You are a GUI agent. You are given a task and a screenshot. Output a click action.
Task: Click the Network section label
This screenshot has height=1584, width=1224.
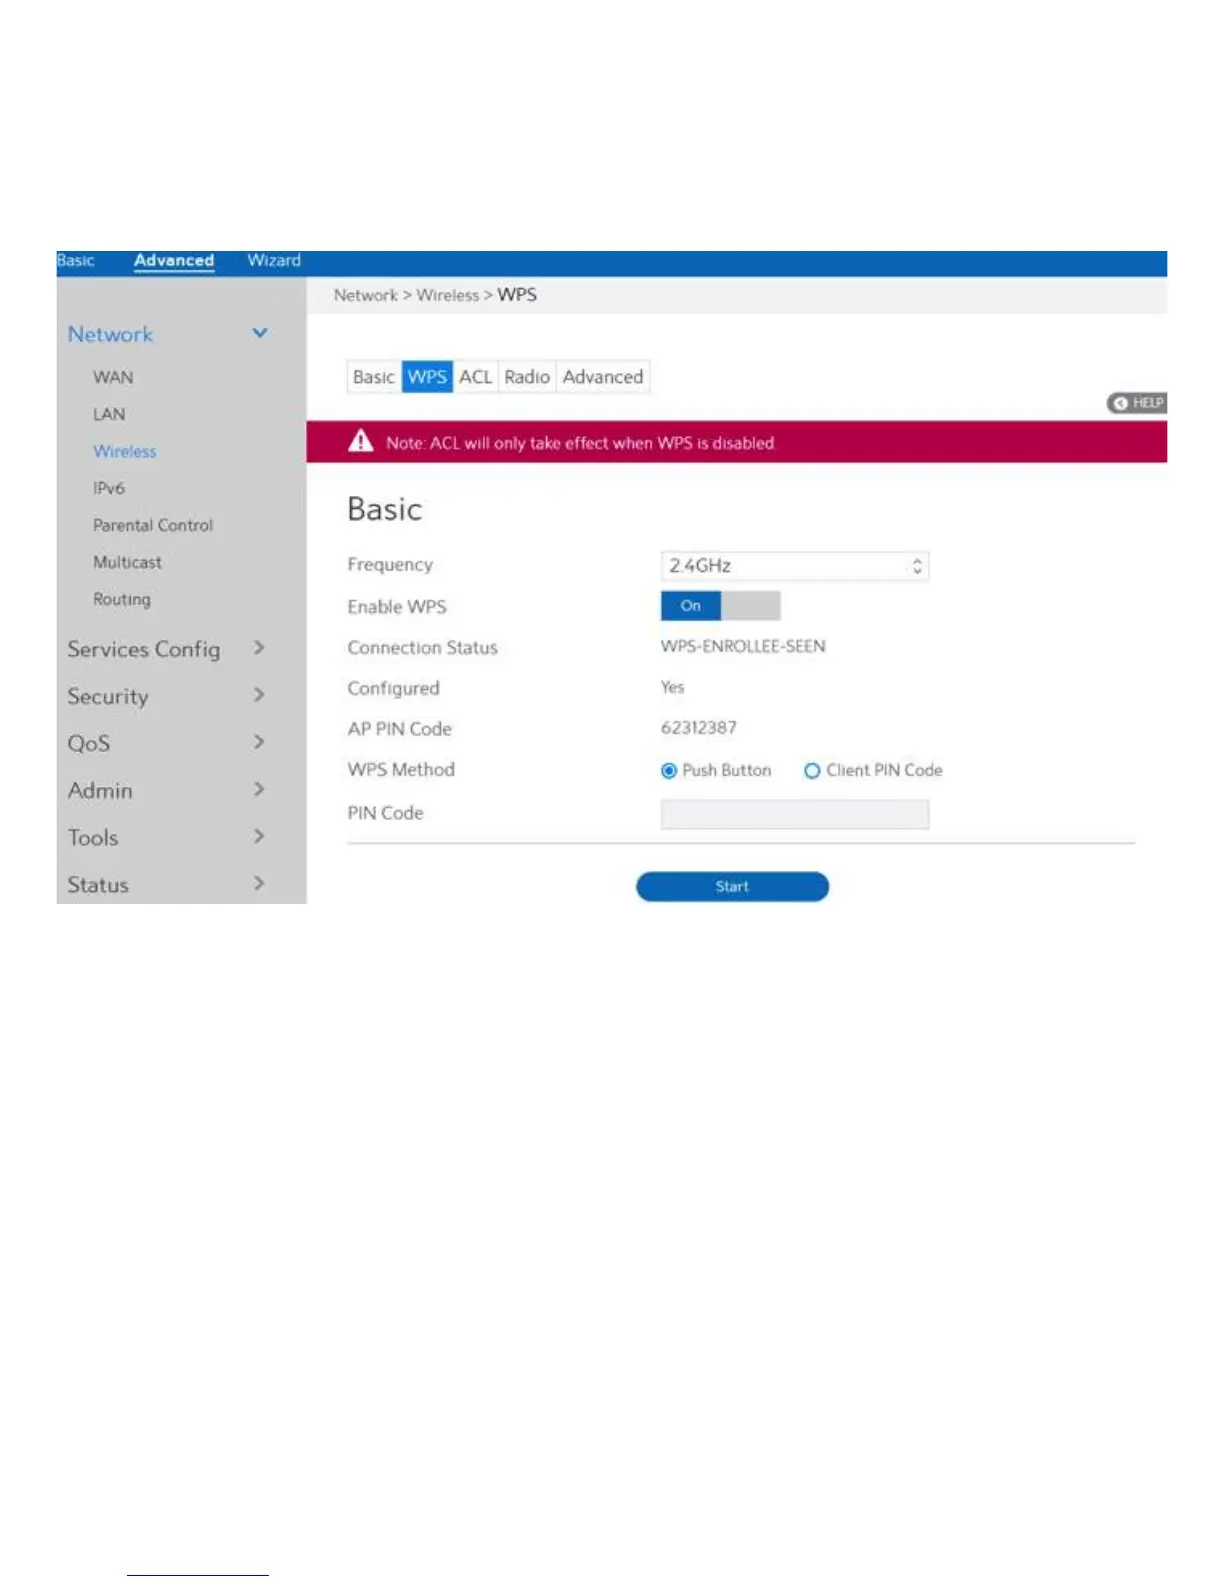(110, 335)
